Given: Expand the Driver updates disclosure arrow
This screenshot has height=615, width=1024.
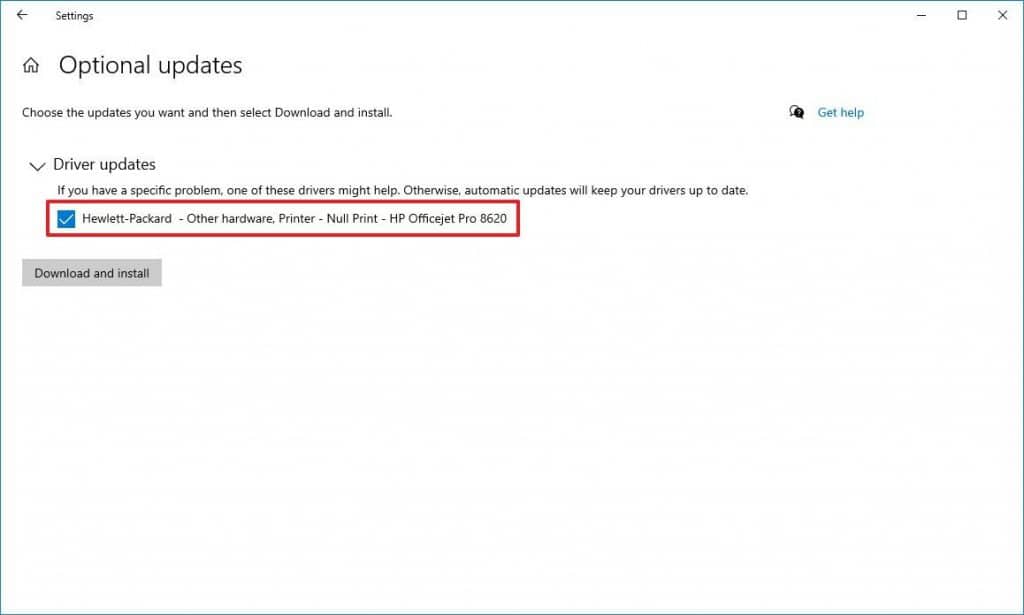Looking at the screenshot, I should (x=37, y=165).
